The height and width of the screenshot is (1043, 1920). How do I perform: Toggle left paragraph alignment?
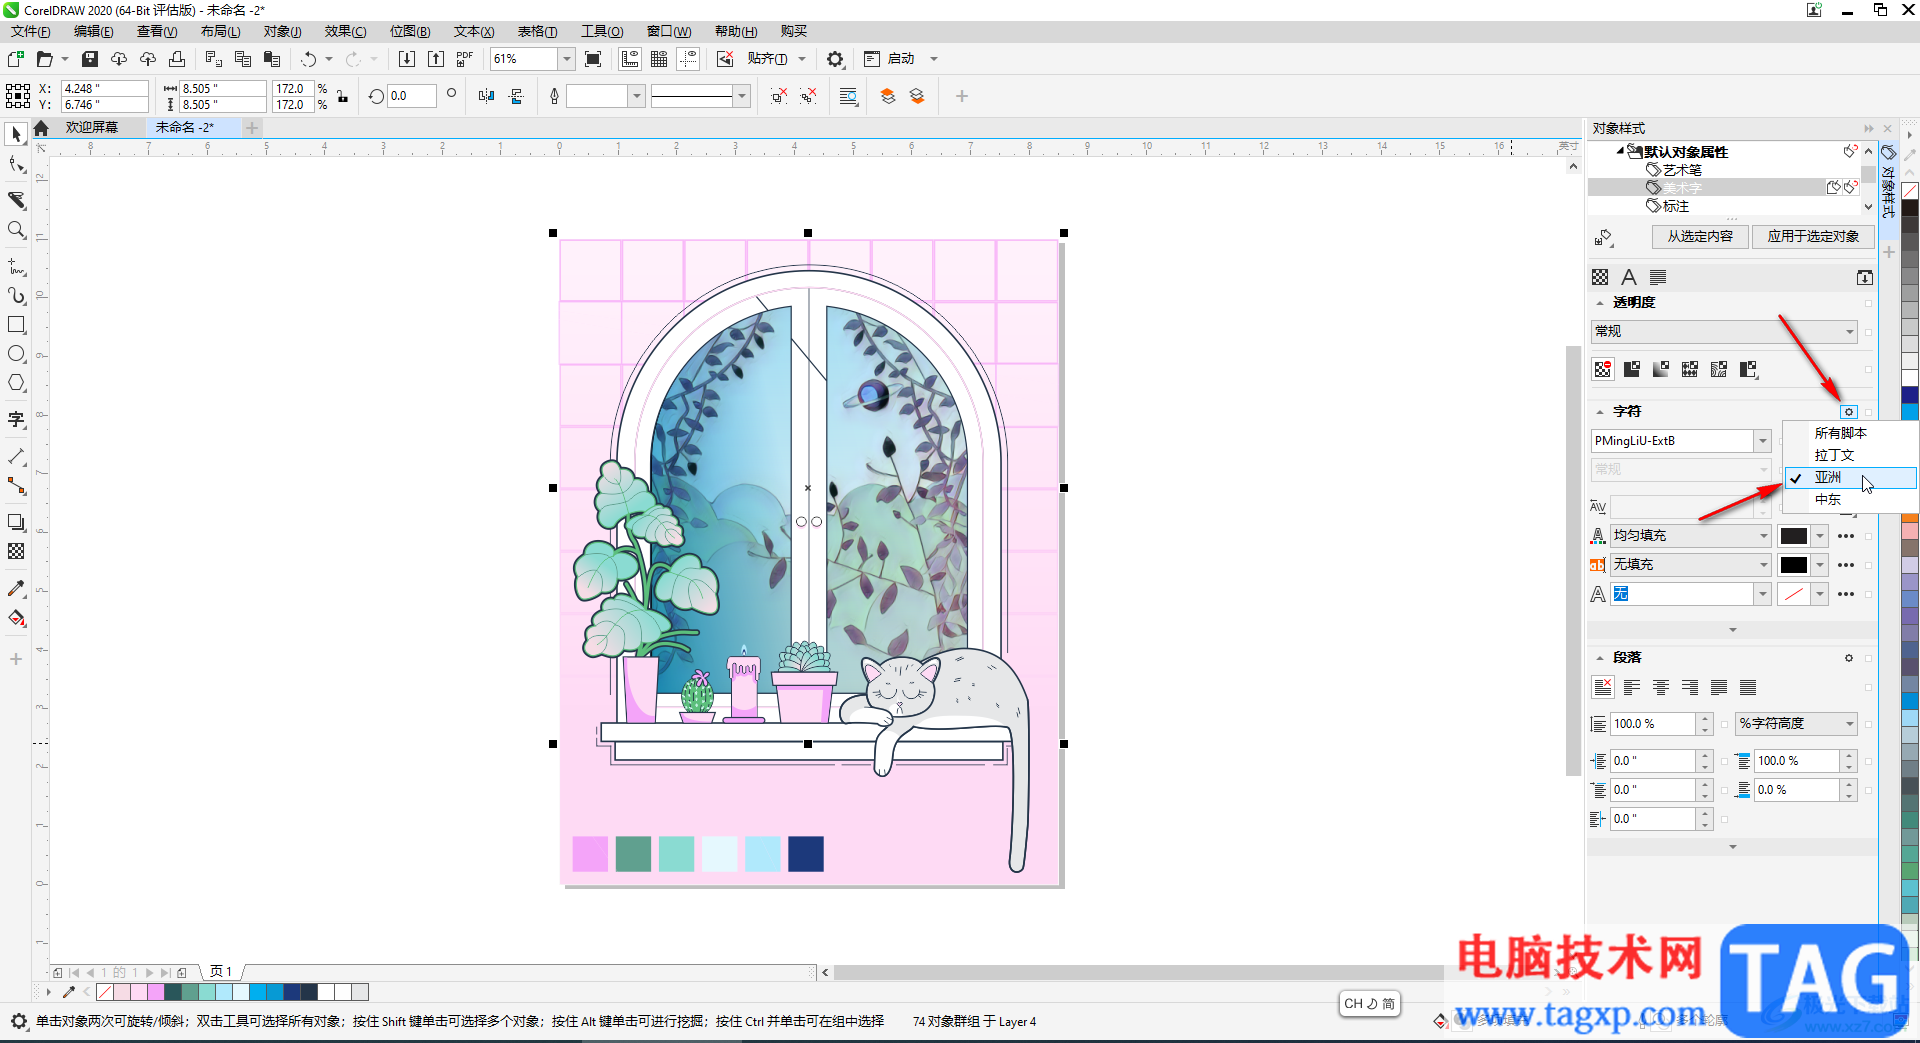pyautogui.click(x=1632, y=687)
